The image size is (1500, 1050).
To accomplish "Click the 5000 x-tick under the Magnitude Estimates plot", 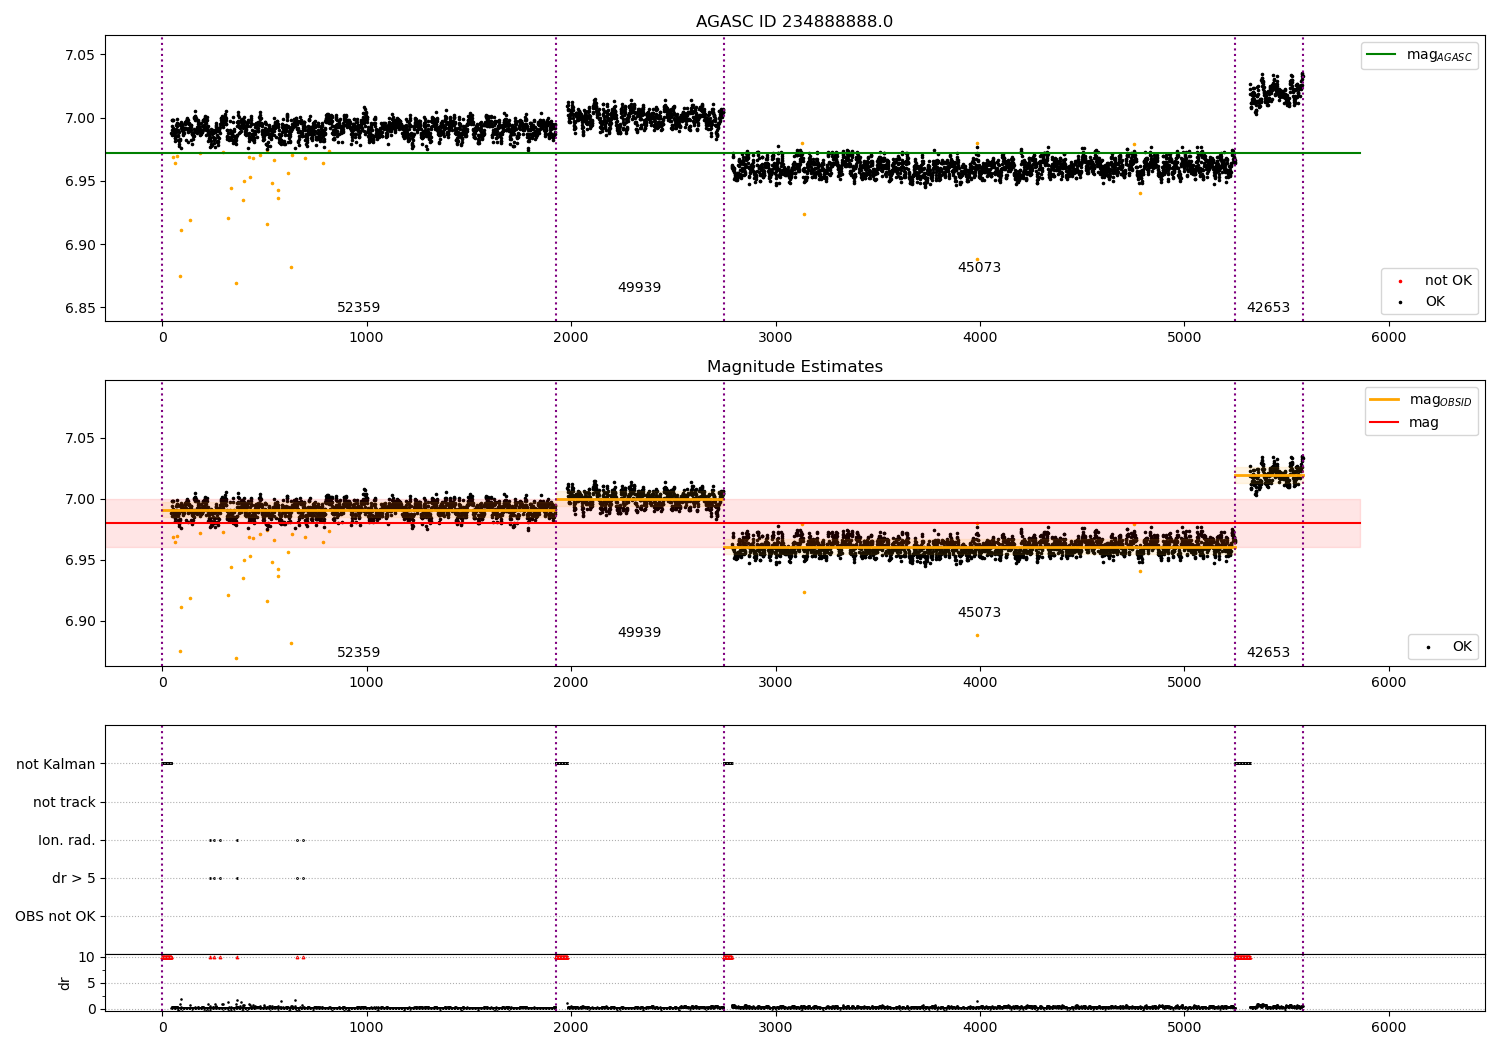I will coord(1184,683).
